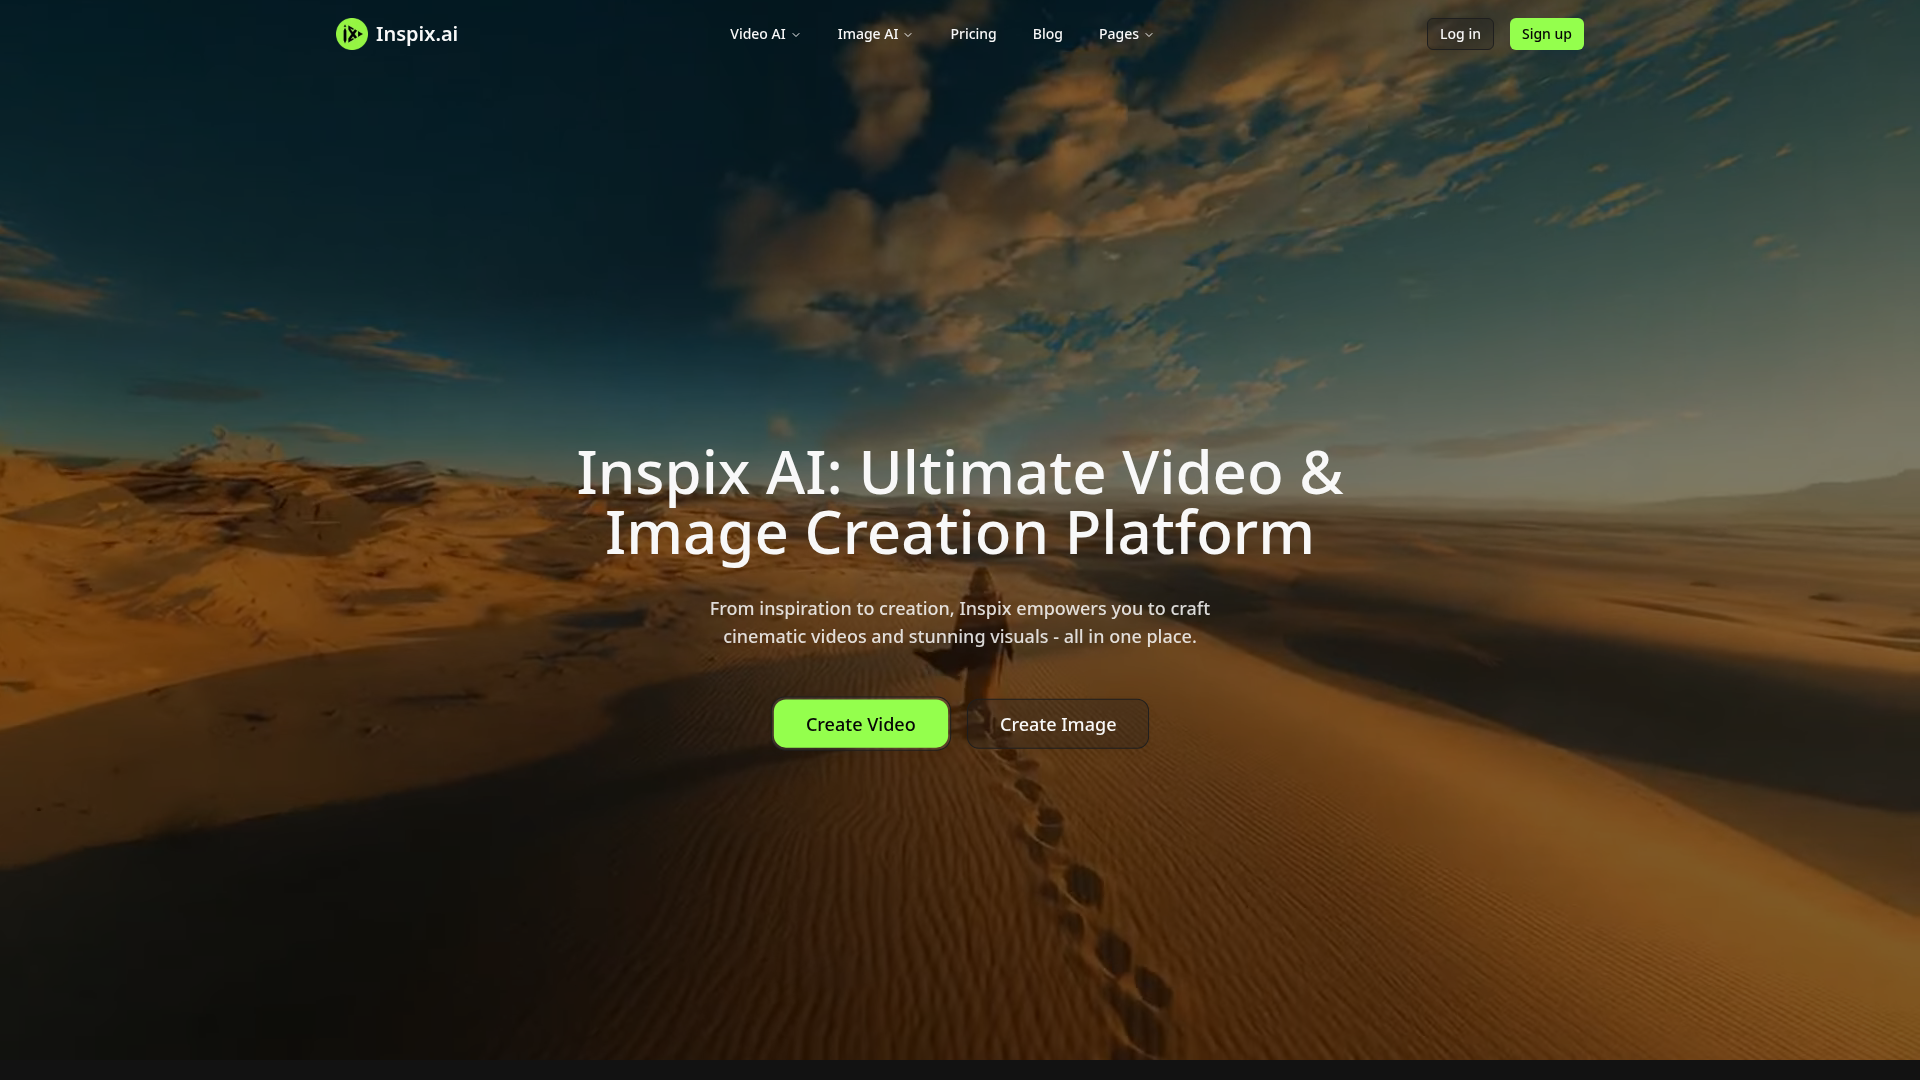1920x1080 pixels.
Task: Open the Video AI menu
Action: click(x=757, y=34)
